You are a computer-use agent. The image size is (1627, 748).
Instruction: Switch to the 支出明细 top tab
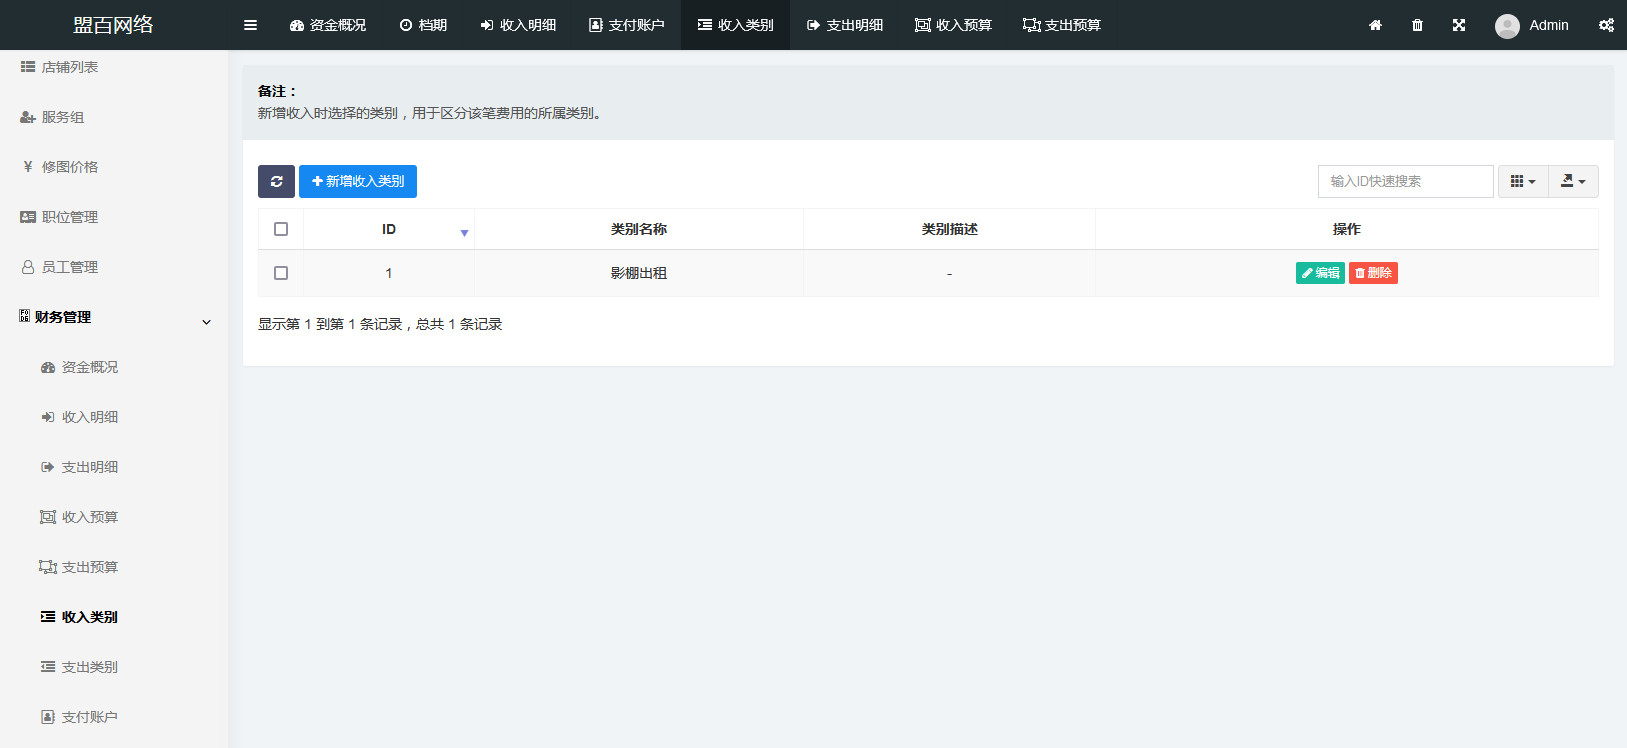pyautogui.click(x=844, y=25)
